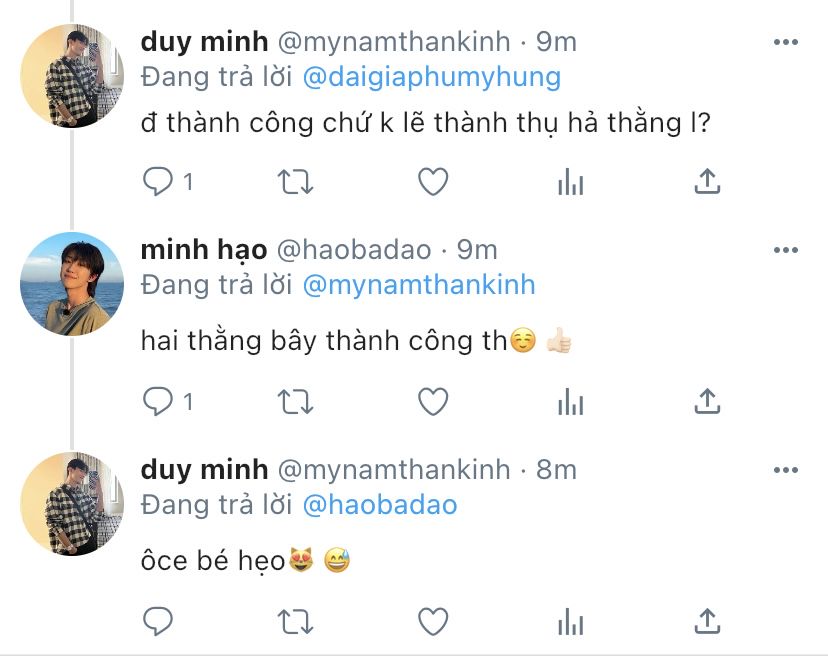Share duy minh's first tweet

tap(707, 181)
